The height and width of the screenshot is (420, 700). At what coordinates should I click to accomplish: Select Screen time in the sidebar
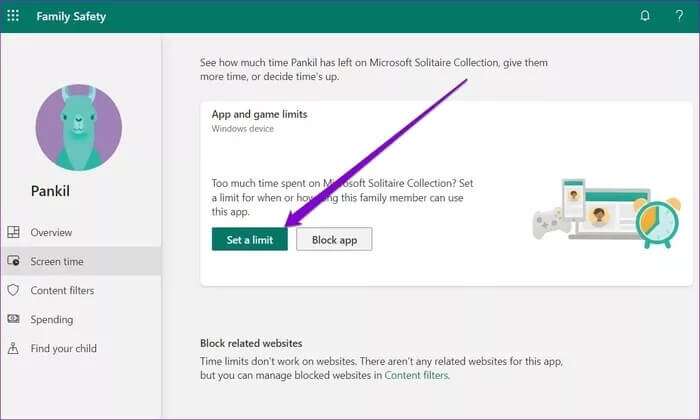[81, 261]
